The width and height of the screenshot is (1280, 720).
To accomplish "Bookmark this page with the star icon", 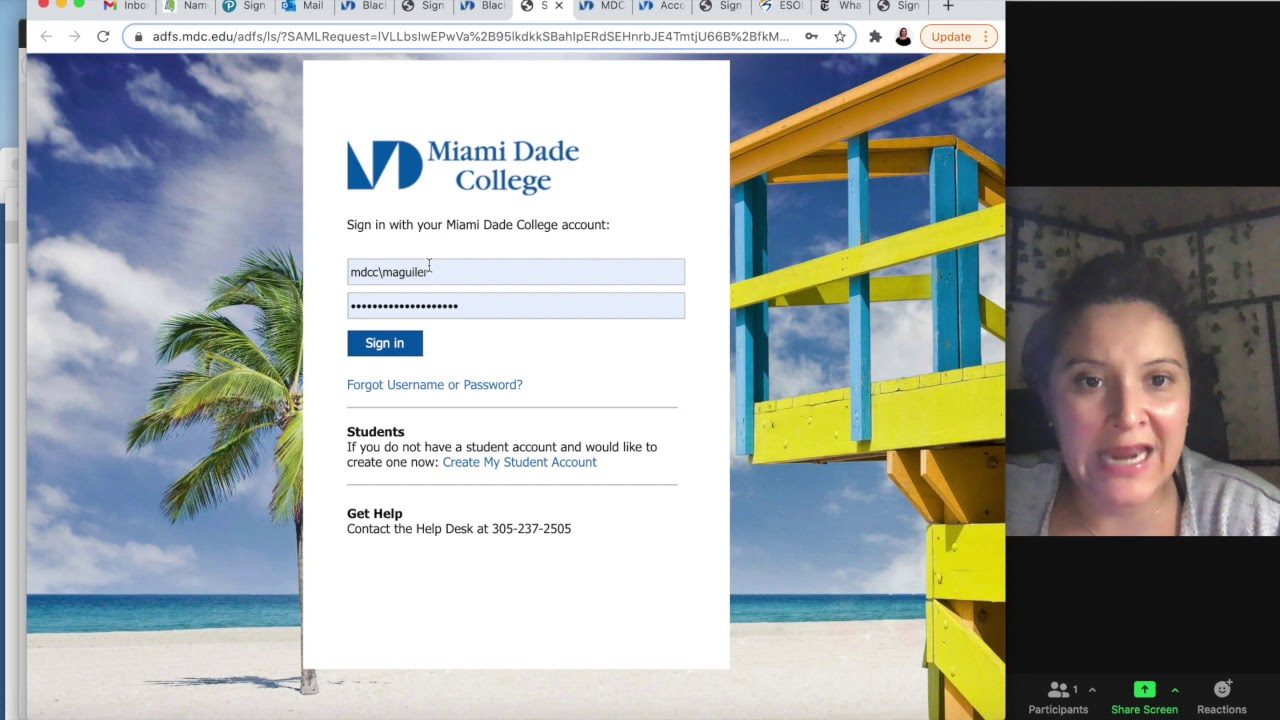I will point(840,37).
